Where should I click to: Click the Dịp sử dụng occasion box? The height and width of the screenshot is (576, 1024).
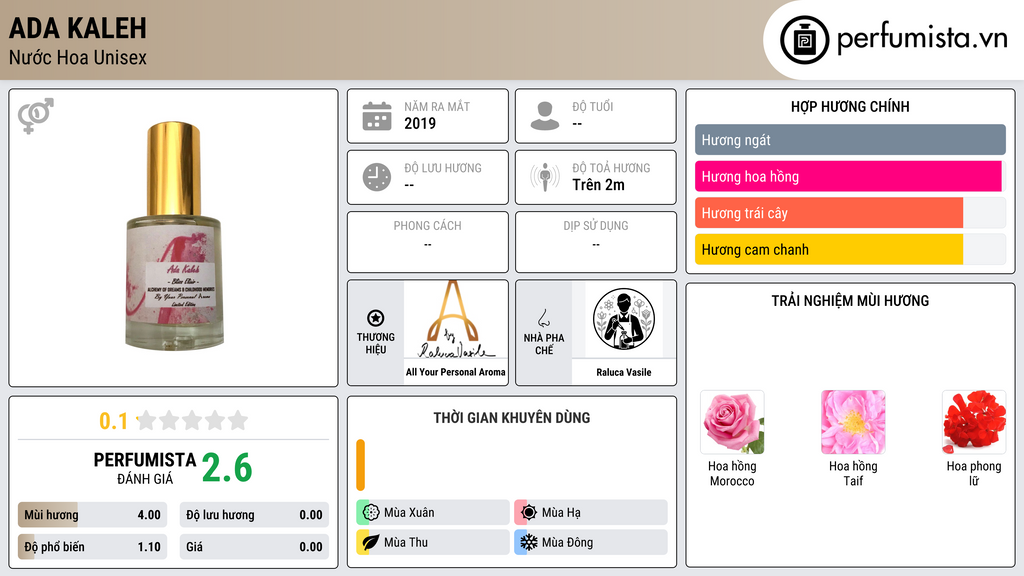(x=596, y=242)
